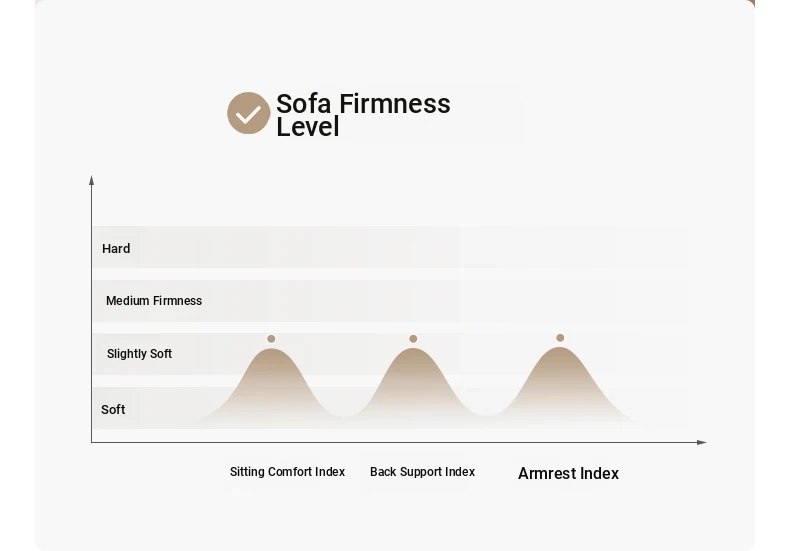The image size is (790, 551).
Task: Click the dot above Sitting Comfort peak
Action: (x=271, y=338)
